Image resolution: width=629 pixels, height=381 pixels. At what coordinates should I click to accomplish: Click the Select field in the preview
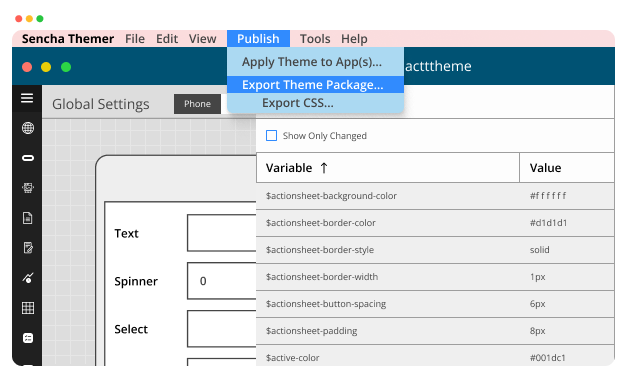pos(221,328)
